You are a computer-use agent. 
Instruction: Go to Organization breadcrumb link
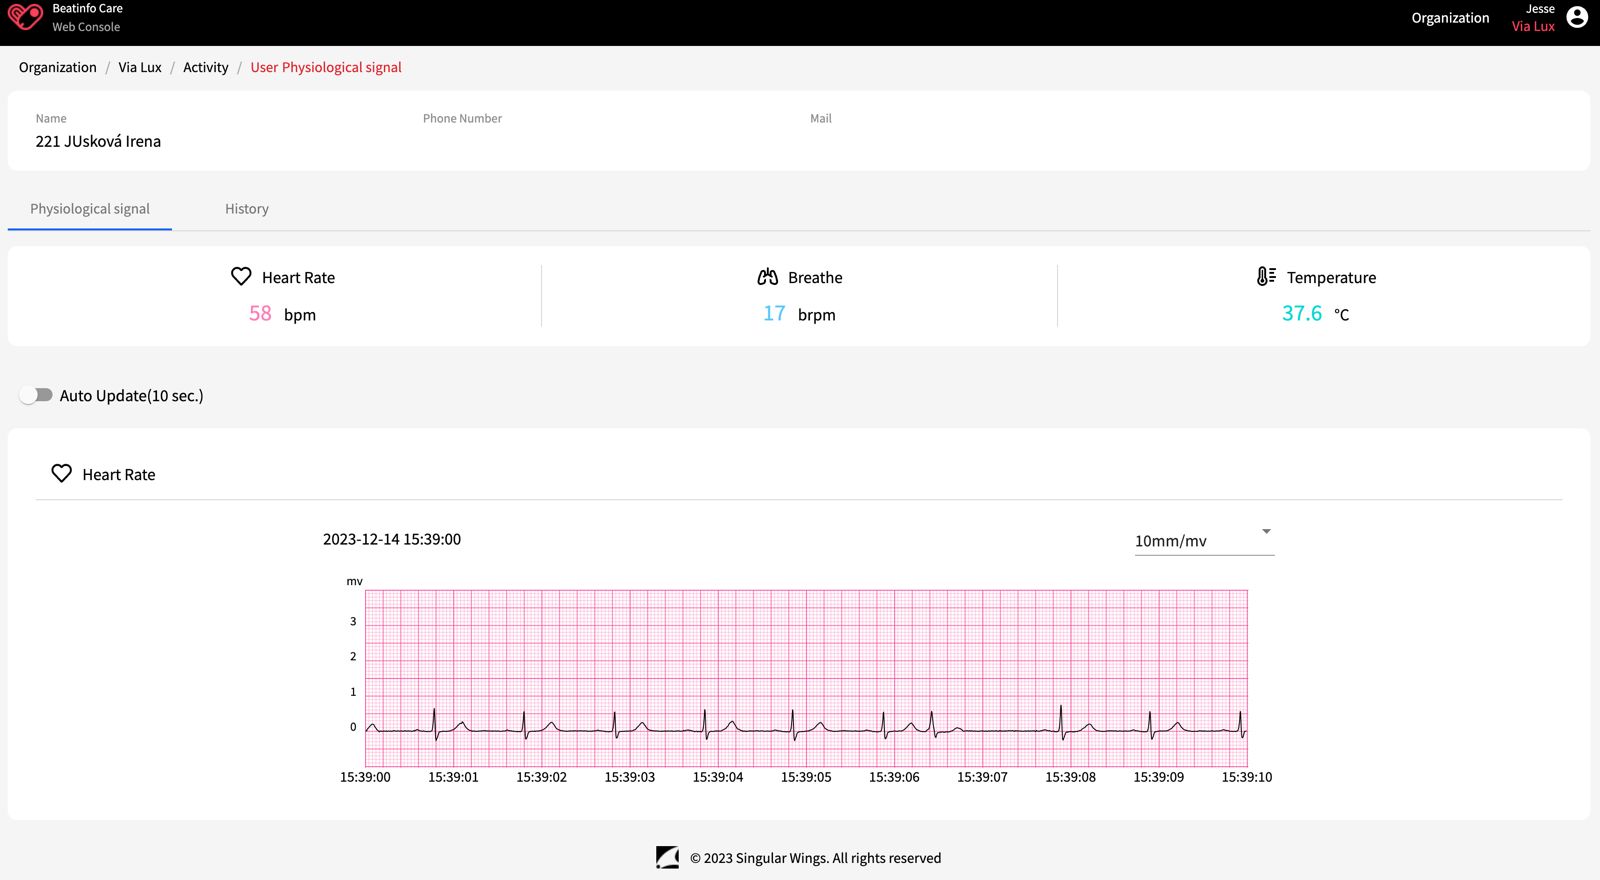click(58, 67)
